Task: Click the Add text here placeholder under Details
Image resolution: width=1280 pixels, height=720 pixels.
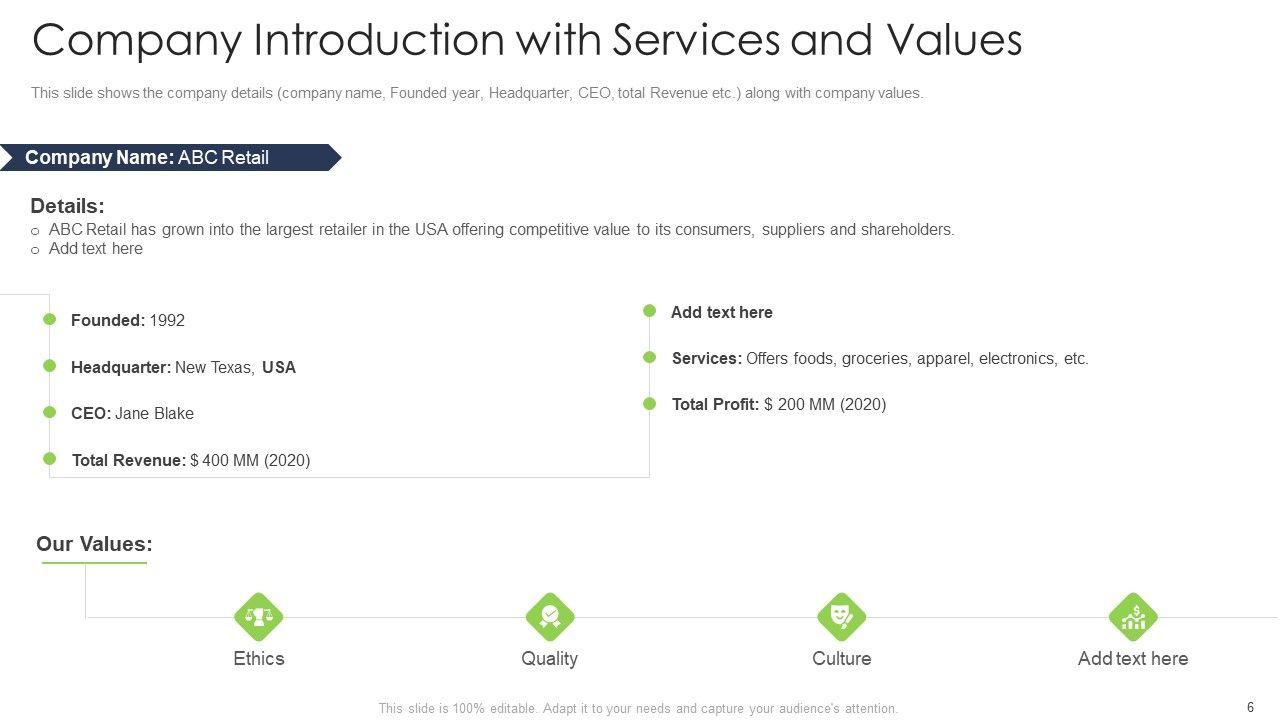Action: [96, 249]
